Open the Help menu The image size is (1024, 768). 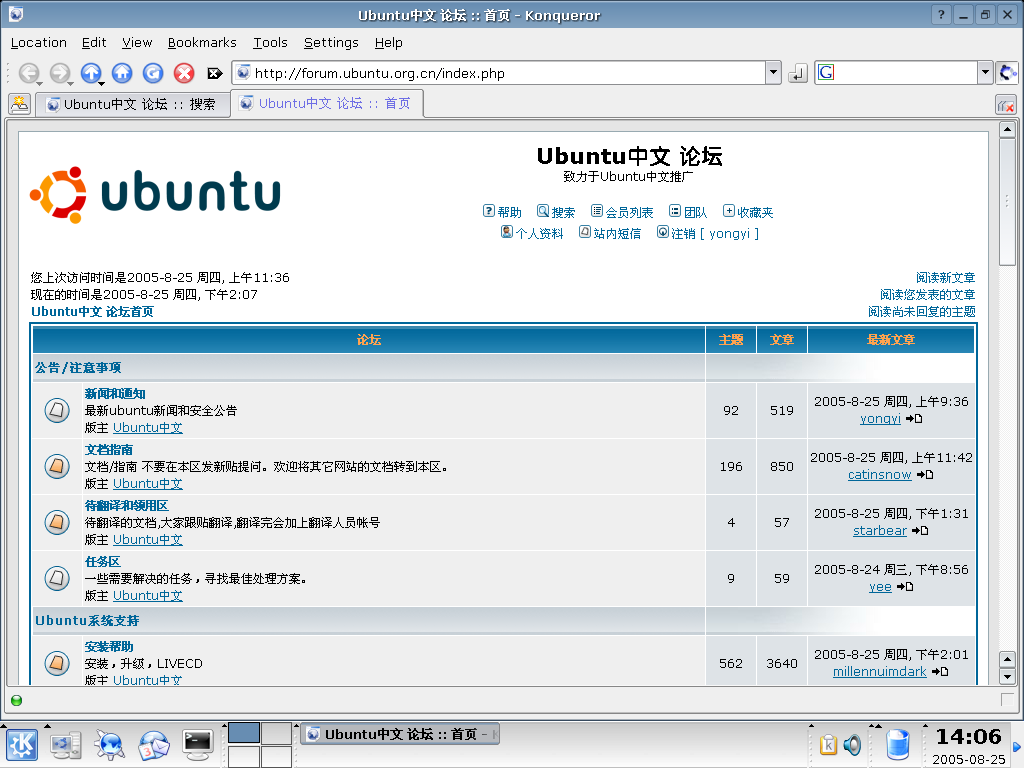click(x=389, y=42)
